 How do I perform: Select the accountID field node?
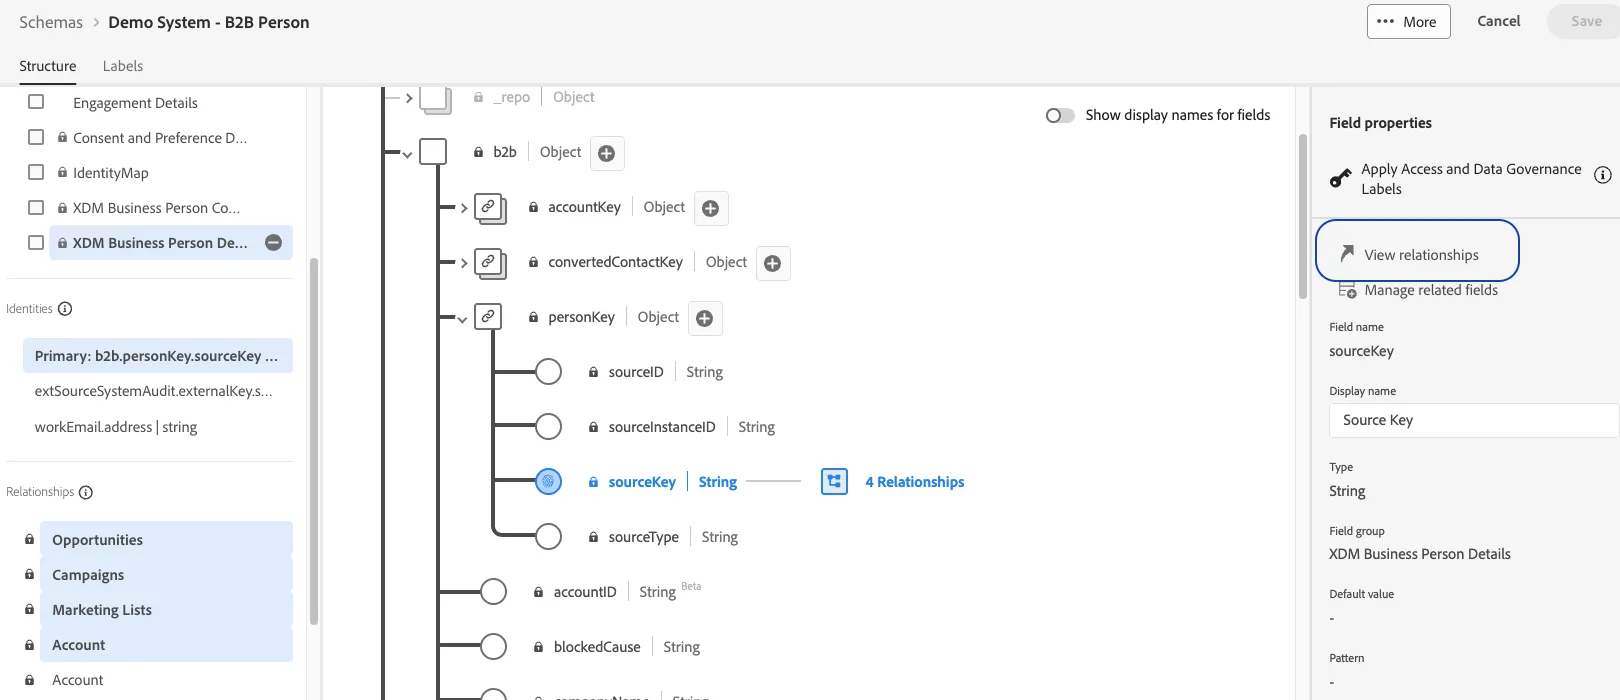[493, 592]
